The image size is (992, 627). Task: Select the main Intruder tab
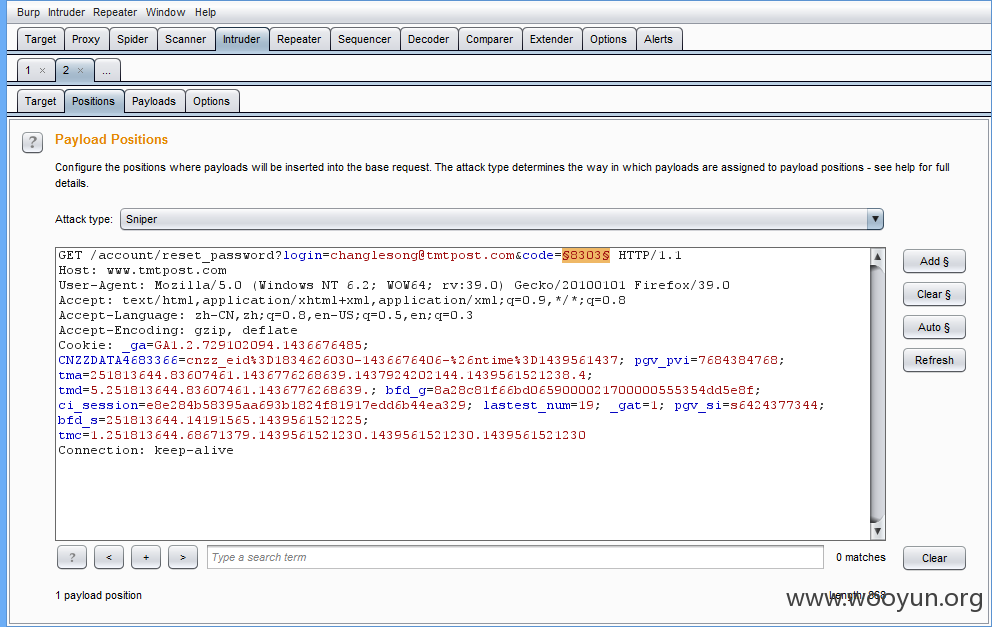click(x=242, y=39)
